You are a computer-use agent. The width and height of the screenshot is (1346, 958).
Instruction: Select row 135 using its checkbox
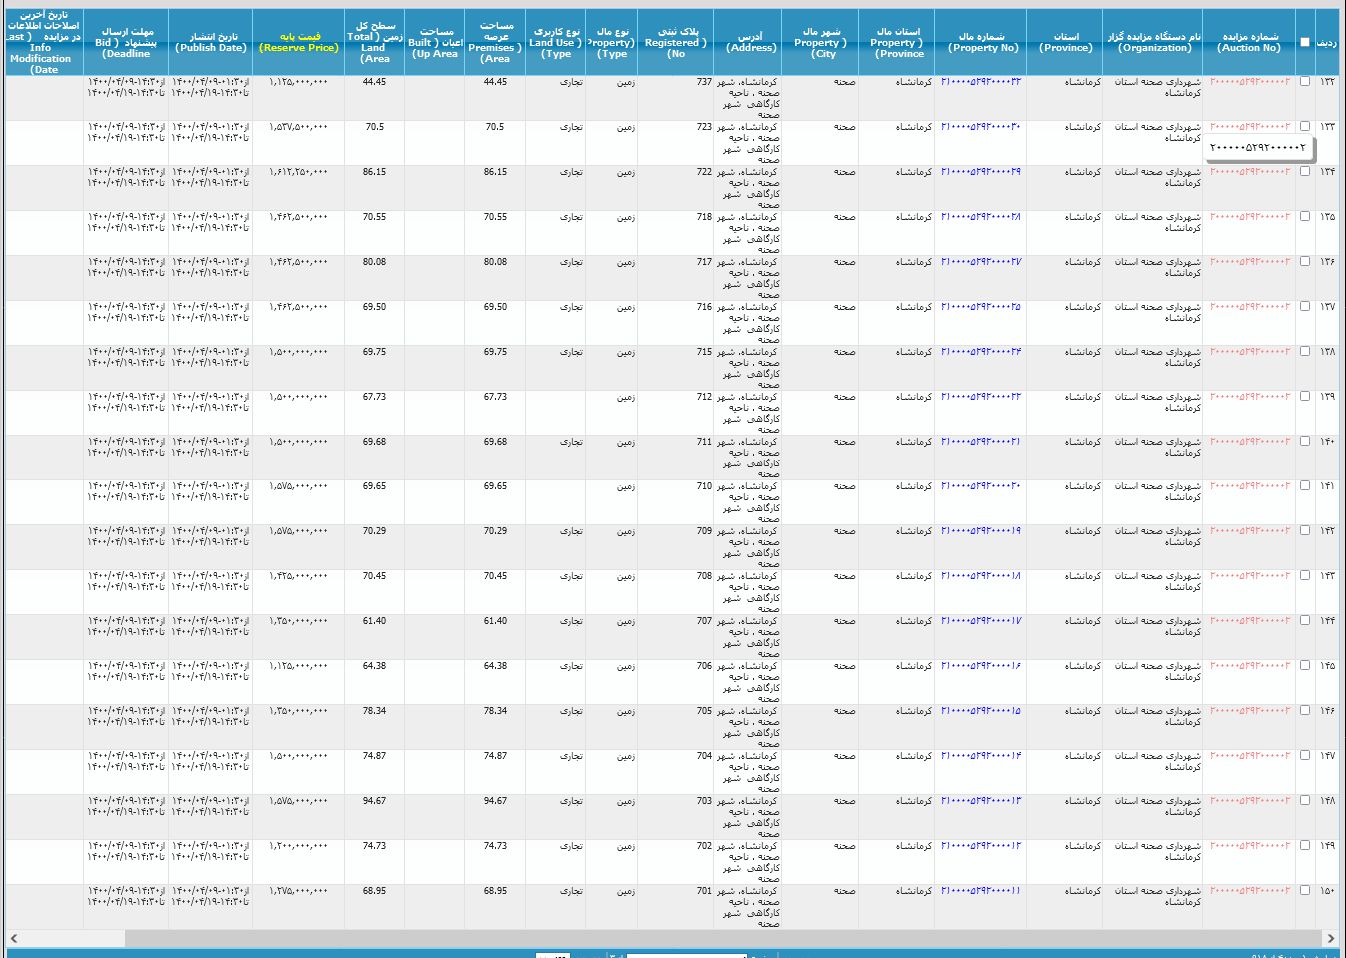(1305, 217)
